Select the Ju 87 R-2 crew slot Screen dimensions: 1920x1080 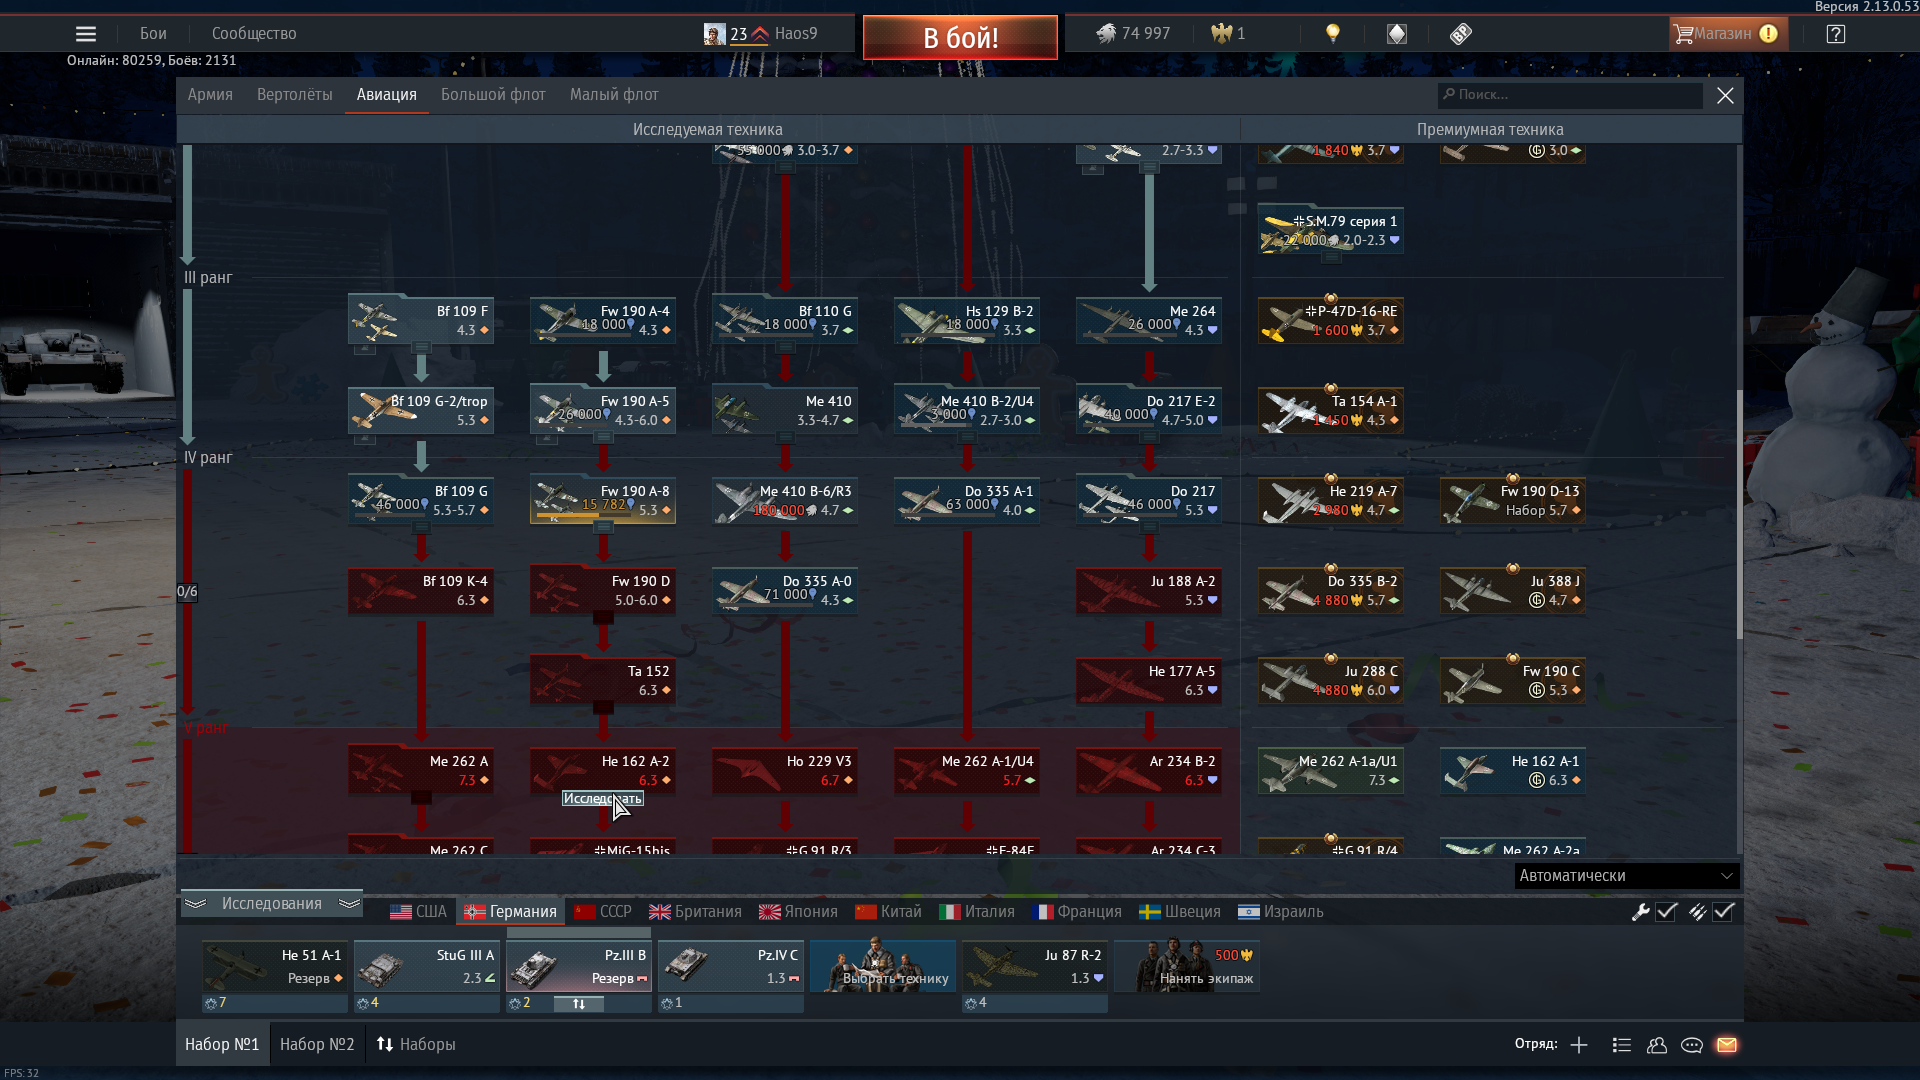pos(1035,966)
